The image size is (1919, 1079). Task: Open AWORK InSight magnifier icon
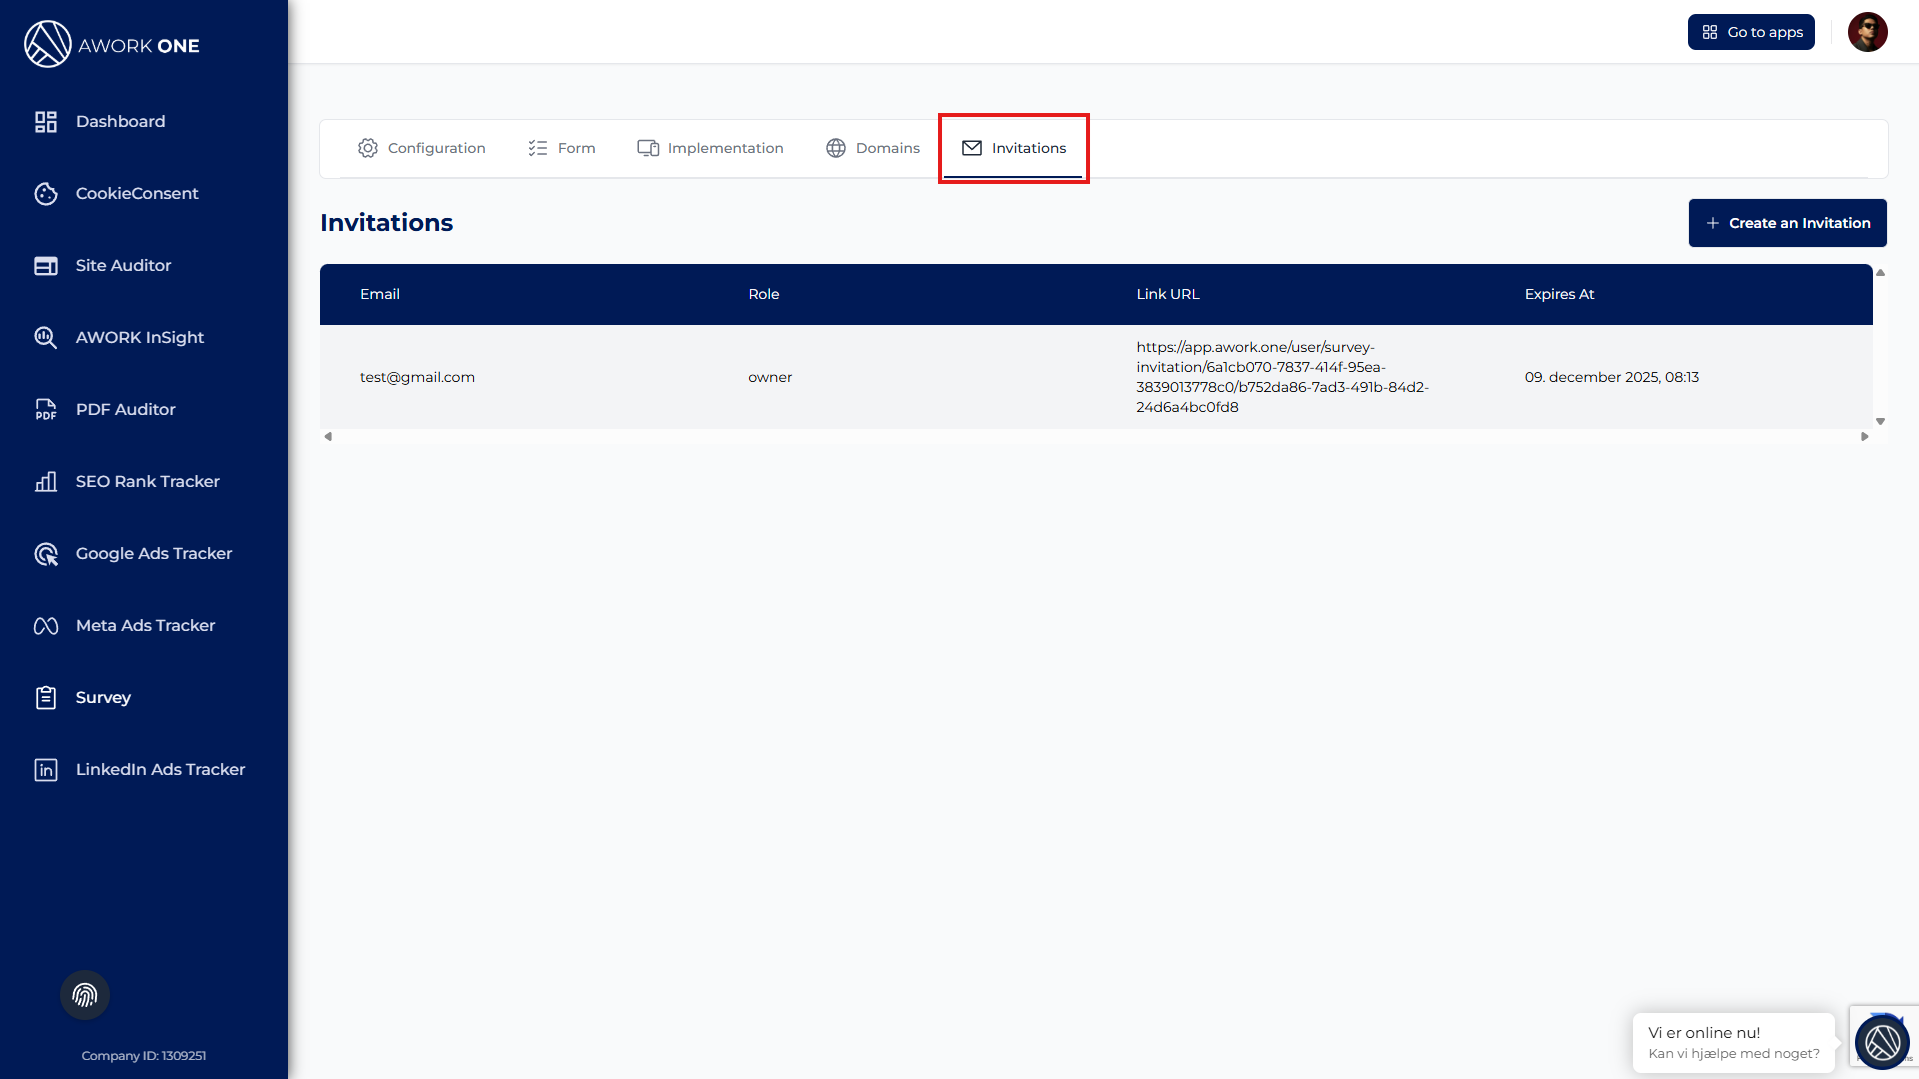[46, 338]
